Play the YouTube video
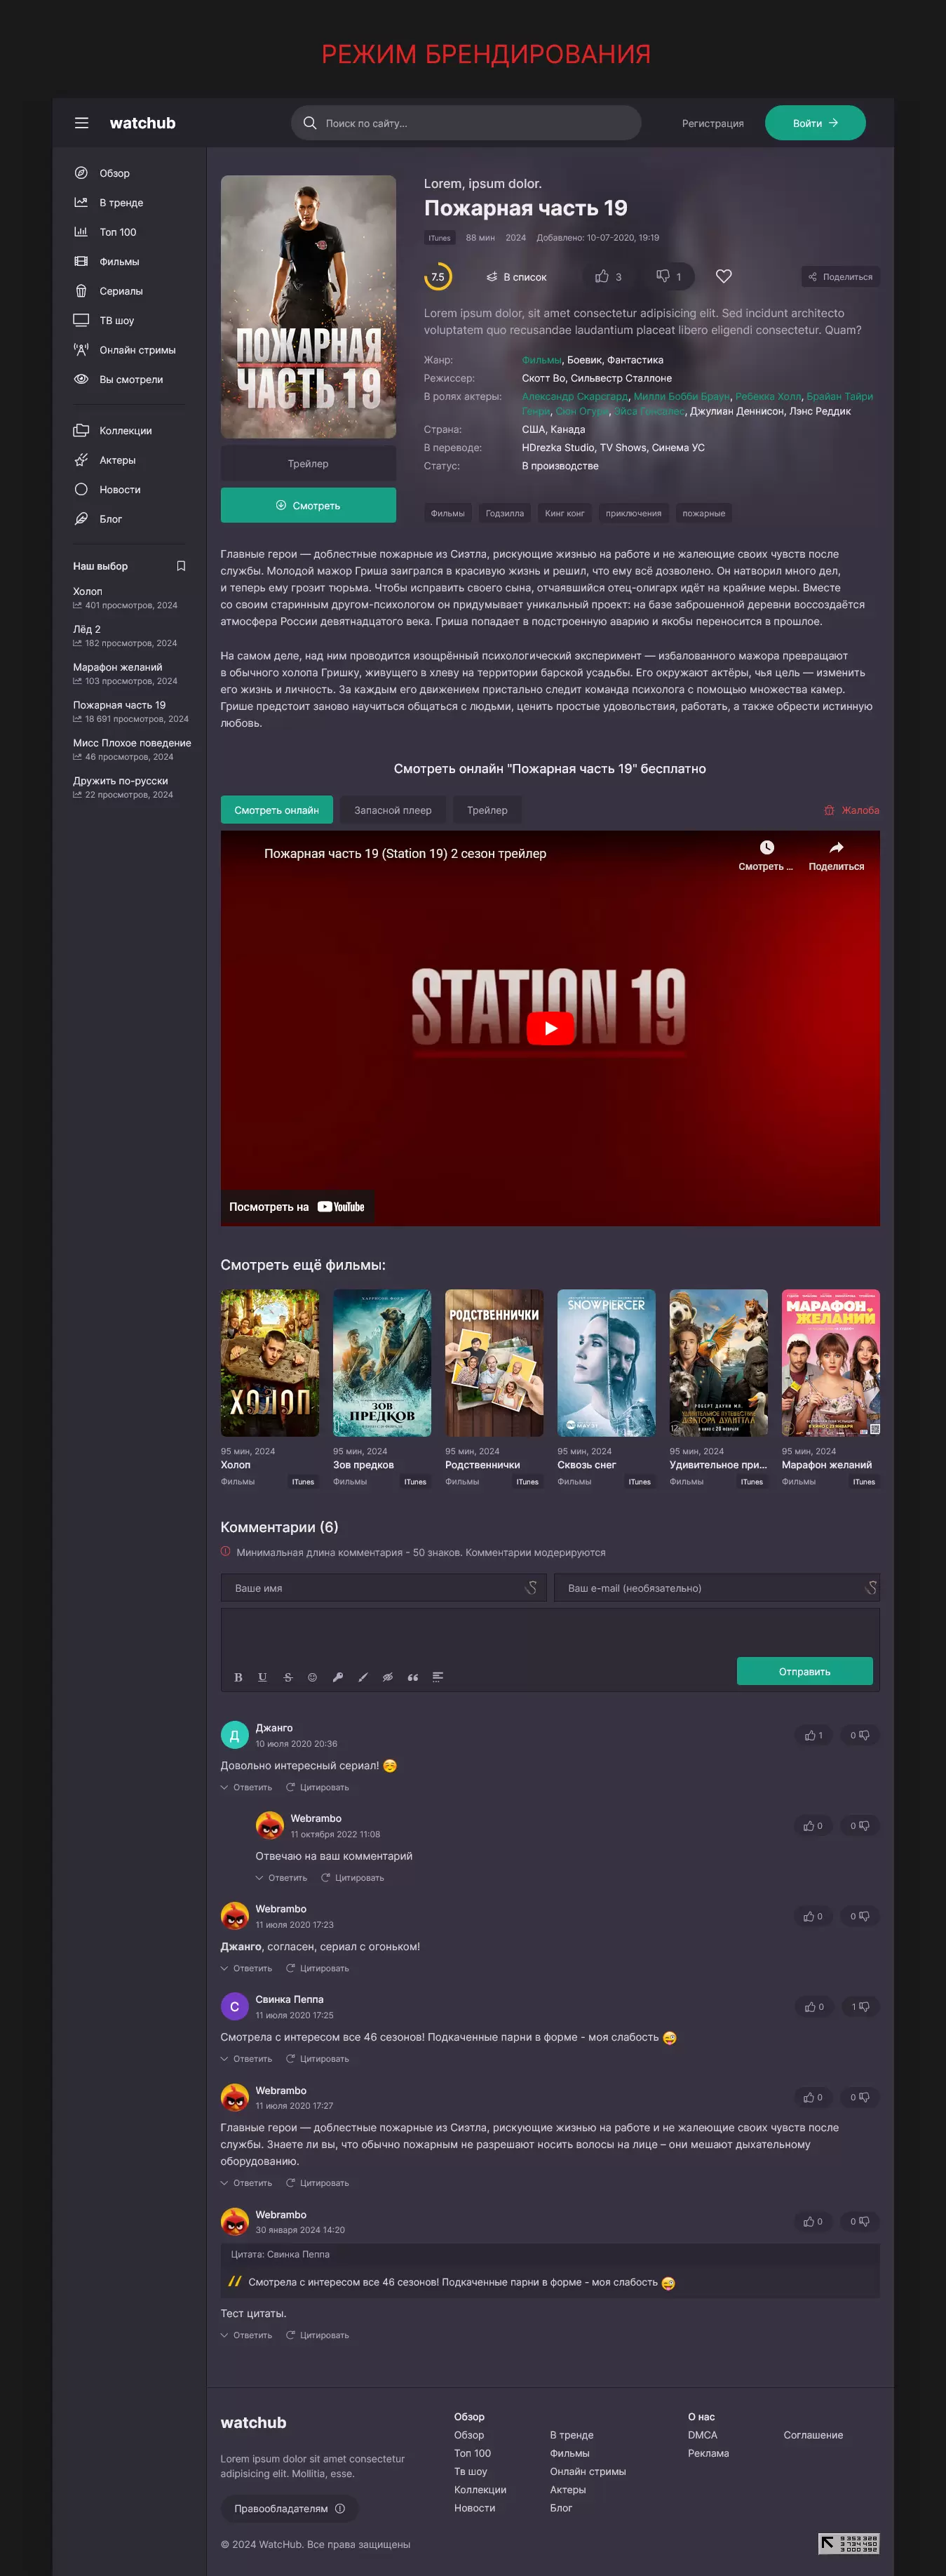Screen dimensions: 946x2576 pyautogui.click(x=550, y=1028)
